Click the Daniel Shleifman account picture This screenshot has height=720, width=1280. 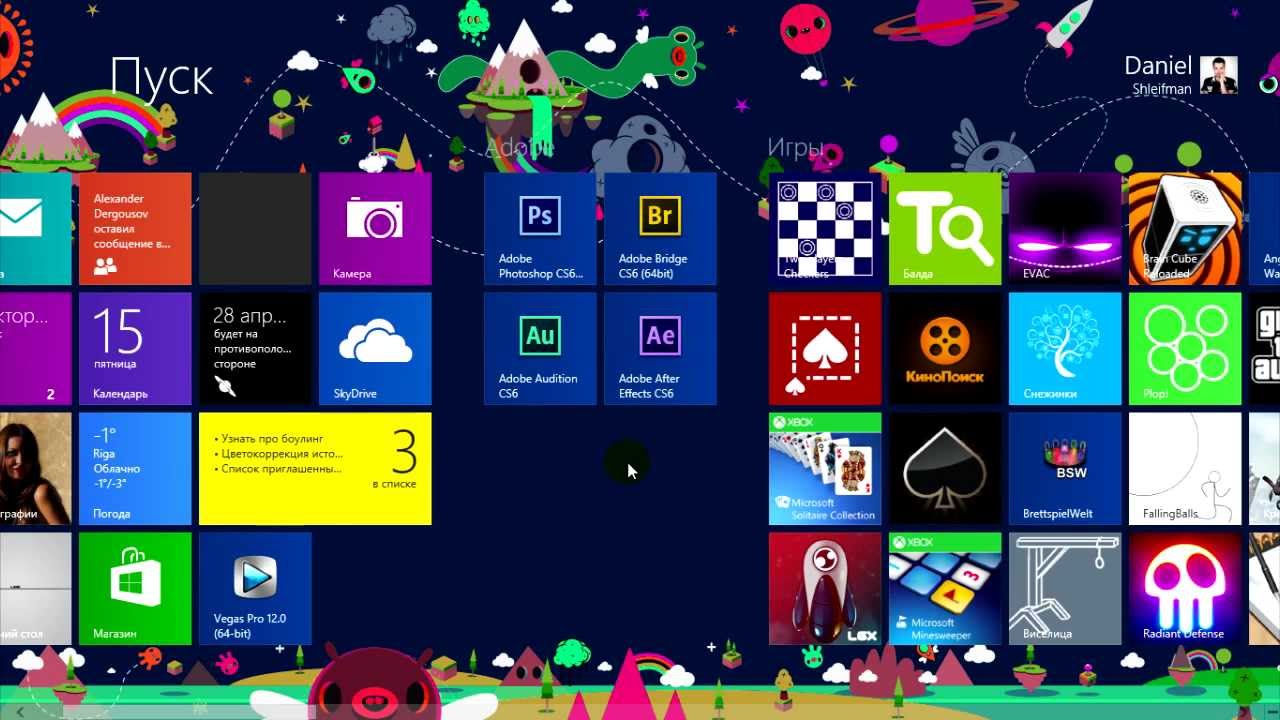point(1219,75)
